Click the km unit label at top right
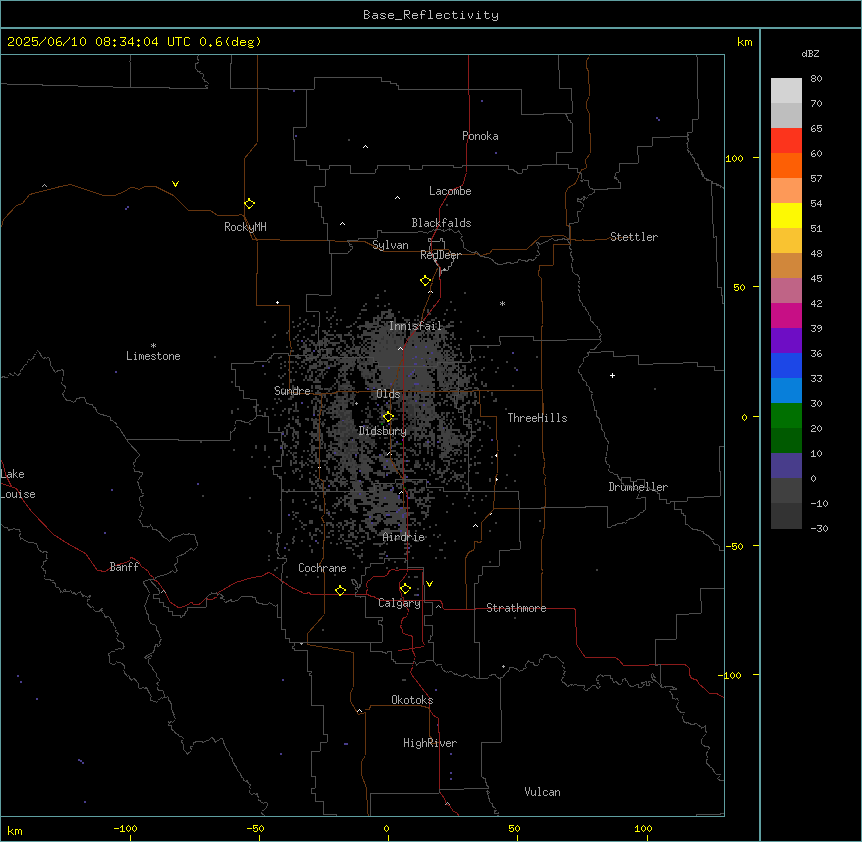The width and height of the screenshot is (862, 842). coord(744,42)
